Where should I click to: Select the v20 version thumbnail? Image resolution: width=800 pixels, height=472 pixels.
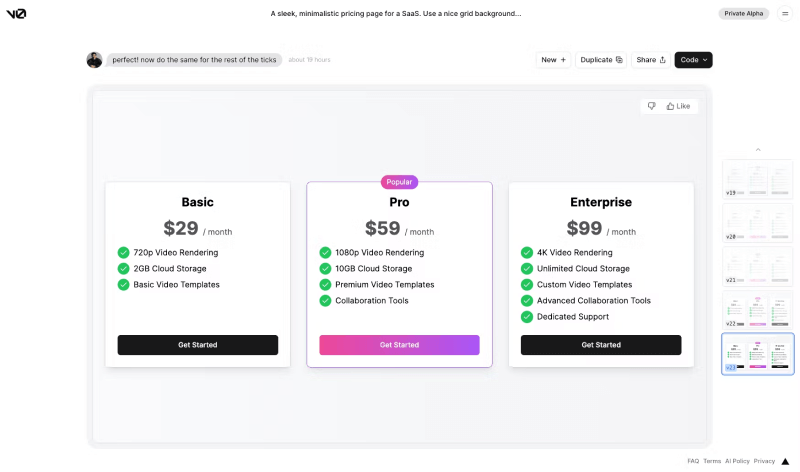(x=757, y=221)
